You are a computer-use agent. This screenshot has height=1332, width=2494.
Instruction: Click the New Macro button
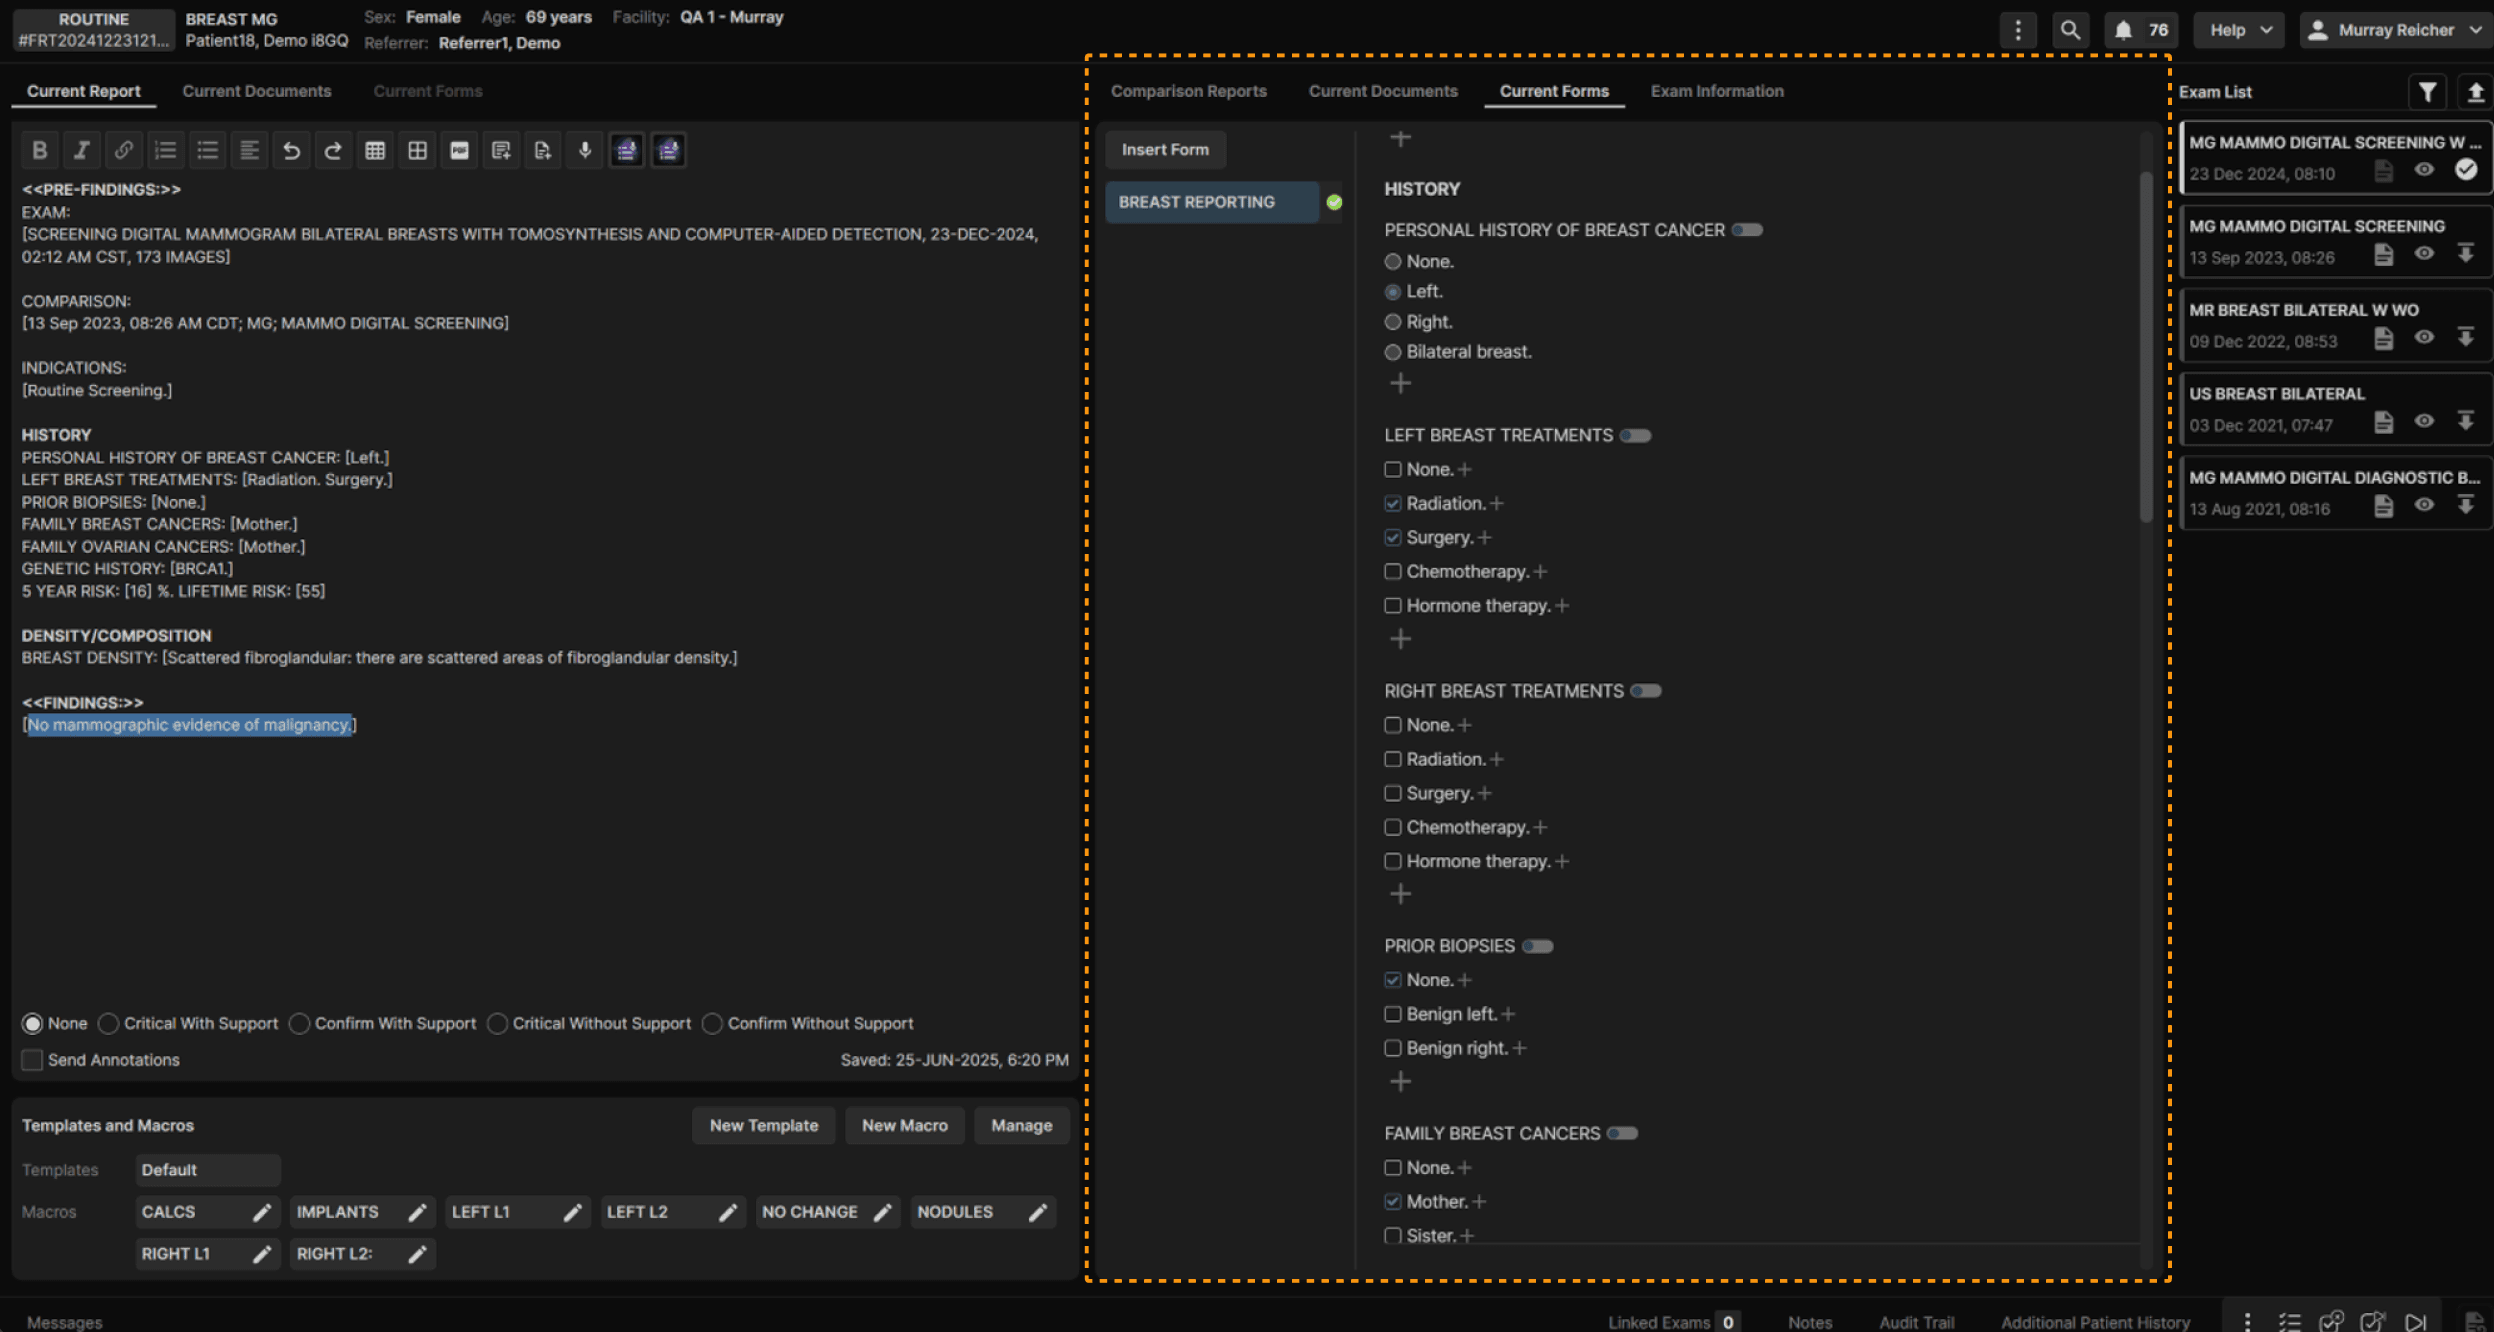(x=904, y=1125)
